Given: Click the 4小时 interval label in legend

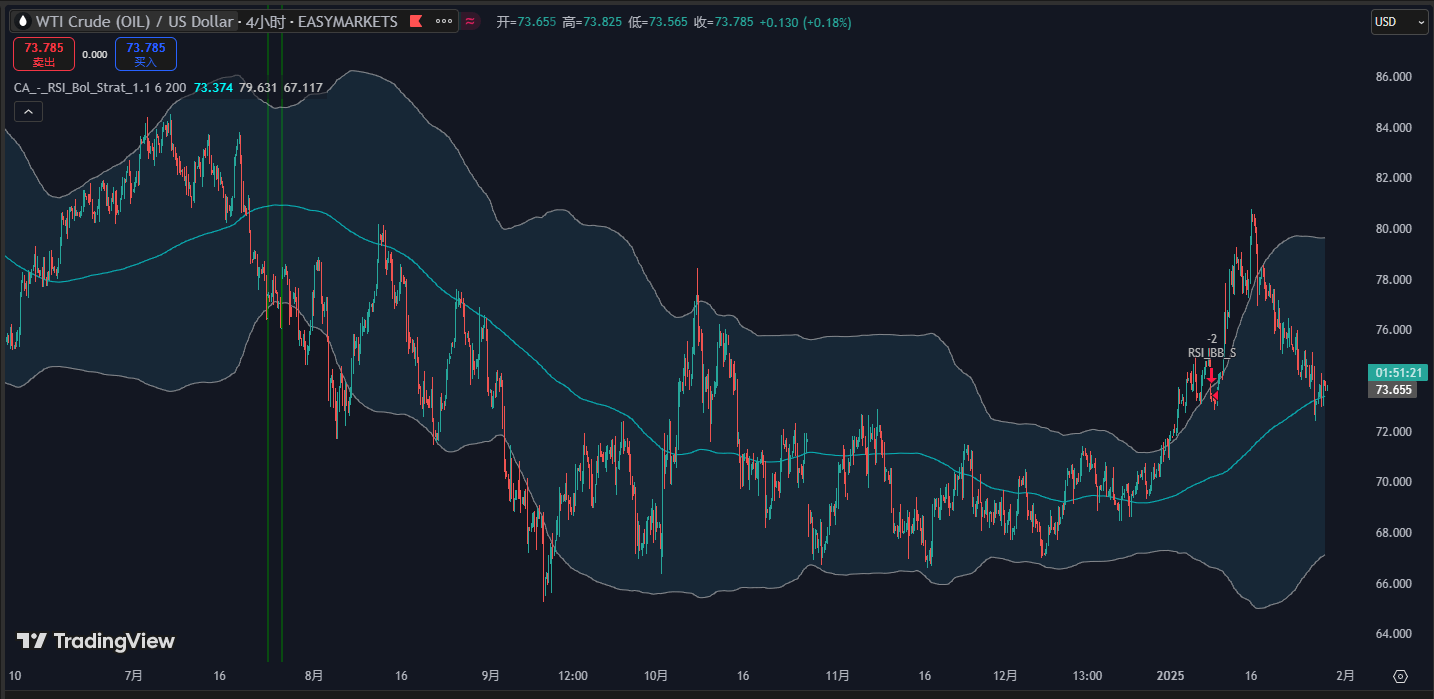Looking at the screenshot, I should 267,21.
